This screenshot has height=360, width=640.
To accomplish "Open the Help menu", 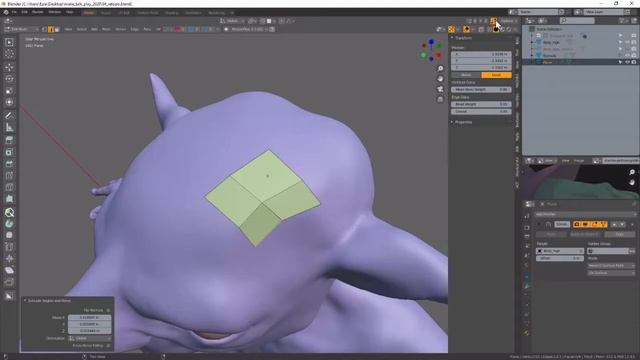I will pos(70,12).
